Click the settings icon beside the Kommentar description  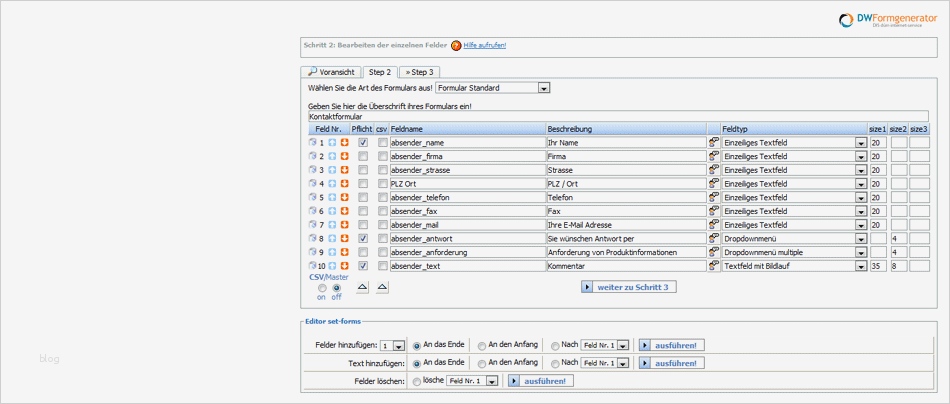point(714,267)
